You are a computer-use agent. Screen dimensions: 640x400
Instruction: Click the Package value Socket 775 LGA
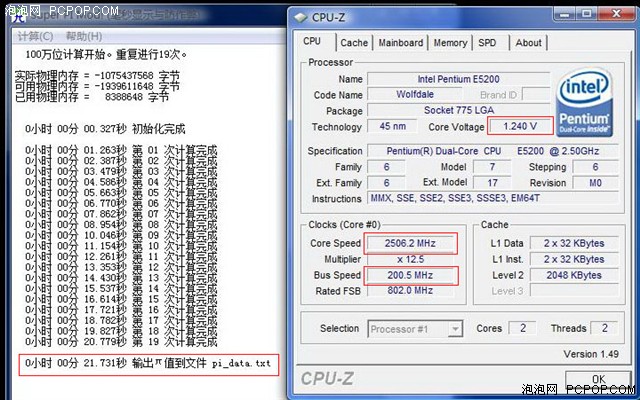click(458, 110)
